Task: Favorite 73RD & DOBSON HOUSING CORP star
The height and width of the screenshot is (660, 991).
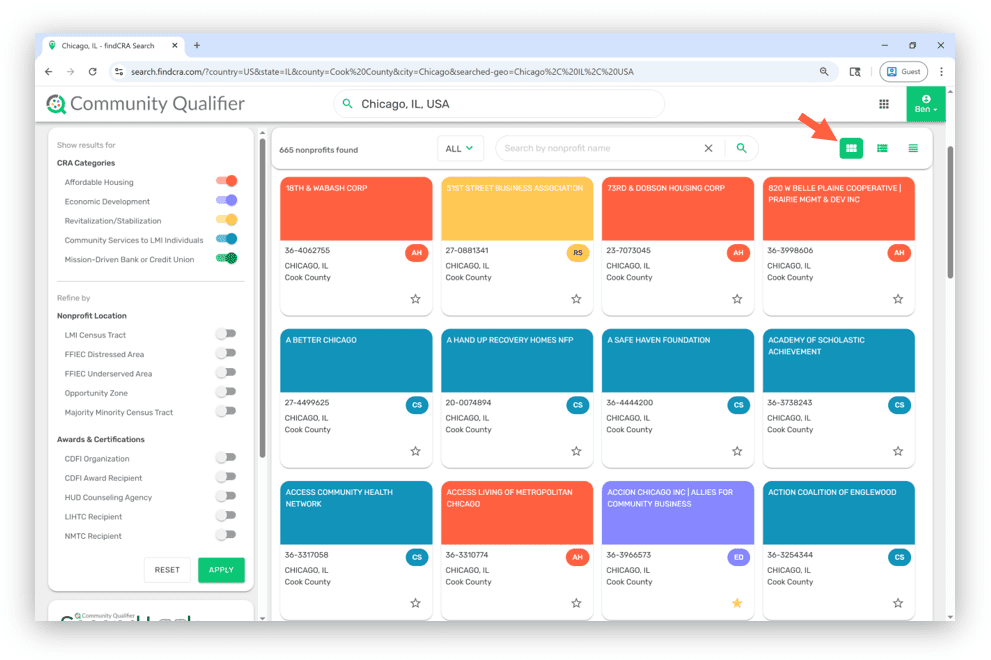Action: coord(737,299)
